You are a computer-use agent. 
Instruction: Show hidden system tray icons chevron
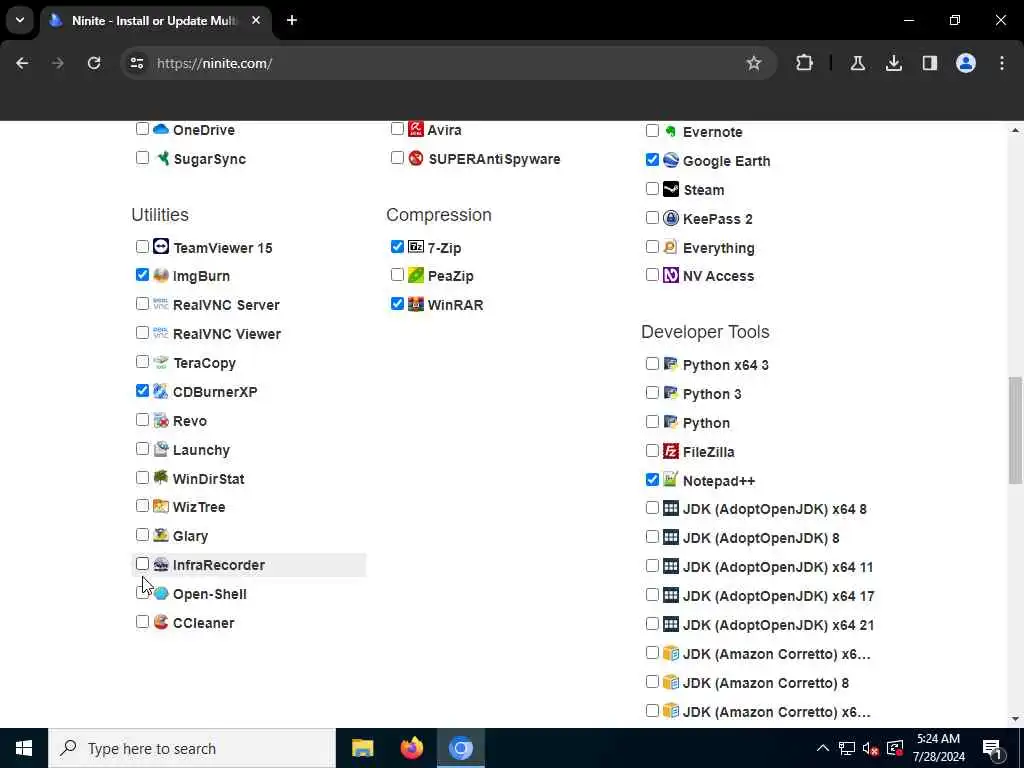[x=823, y=748]
